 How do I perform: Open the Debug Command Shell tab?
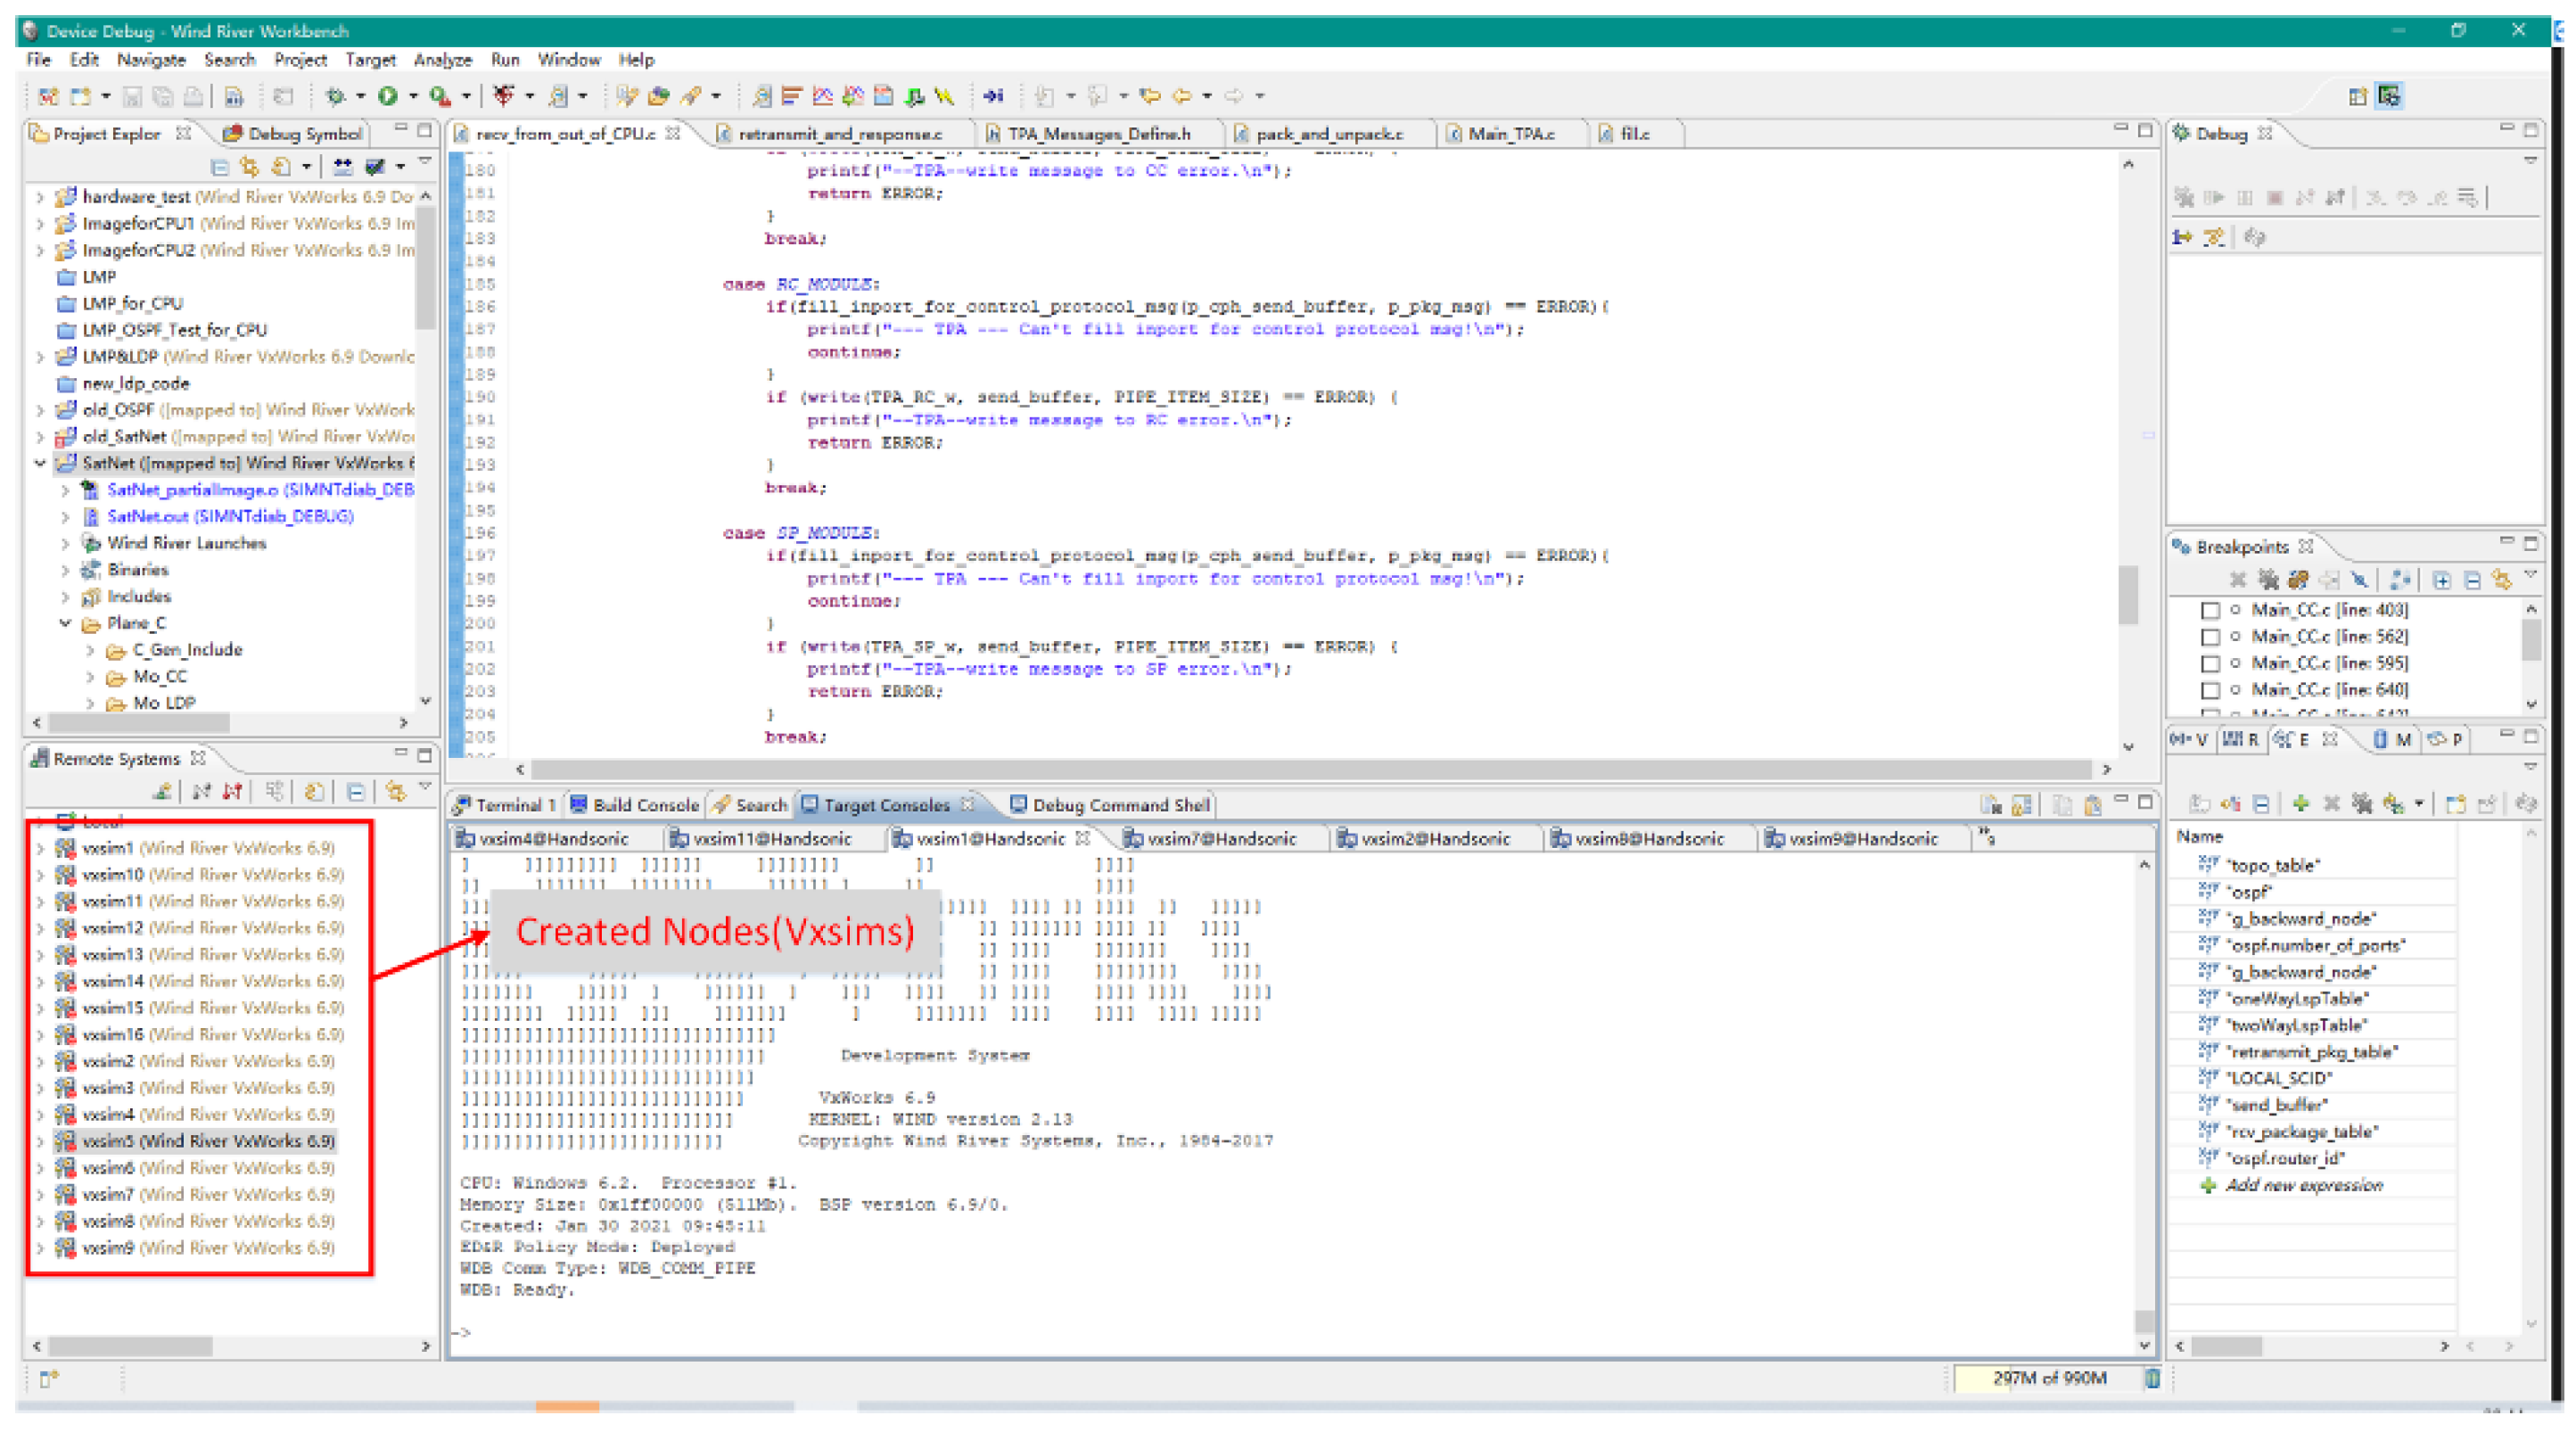(1110, 805)
